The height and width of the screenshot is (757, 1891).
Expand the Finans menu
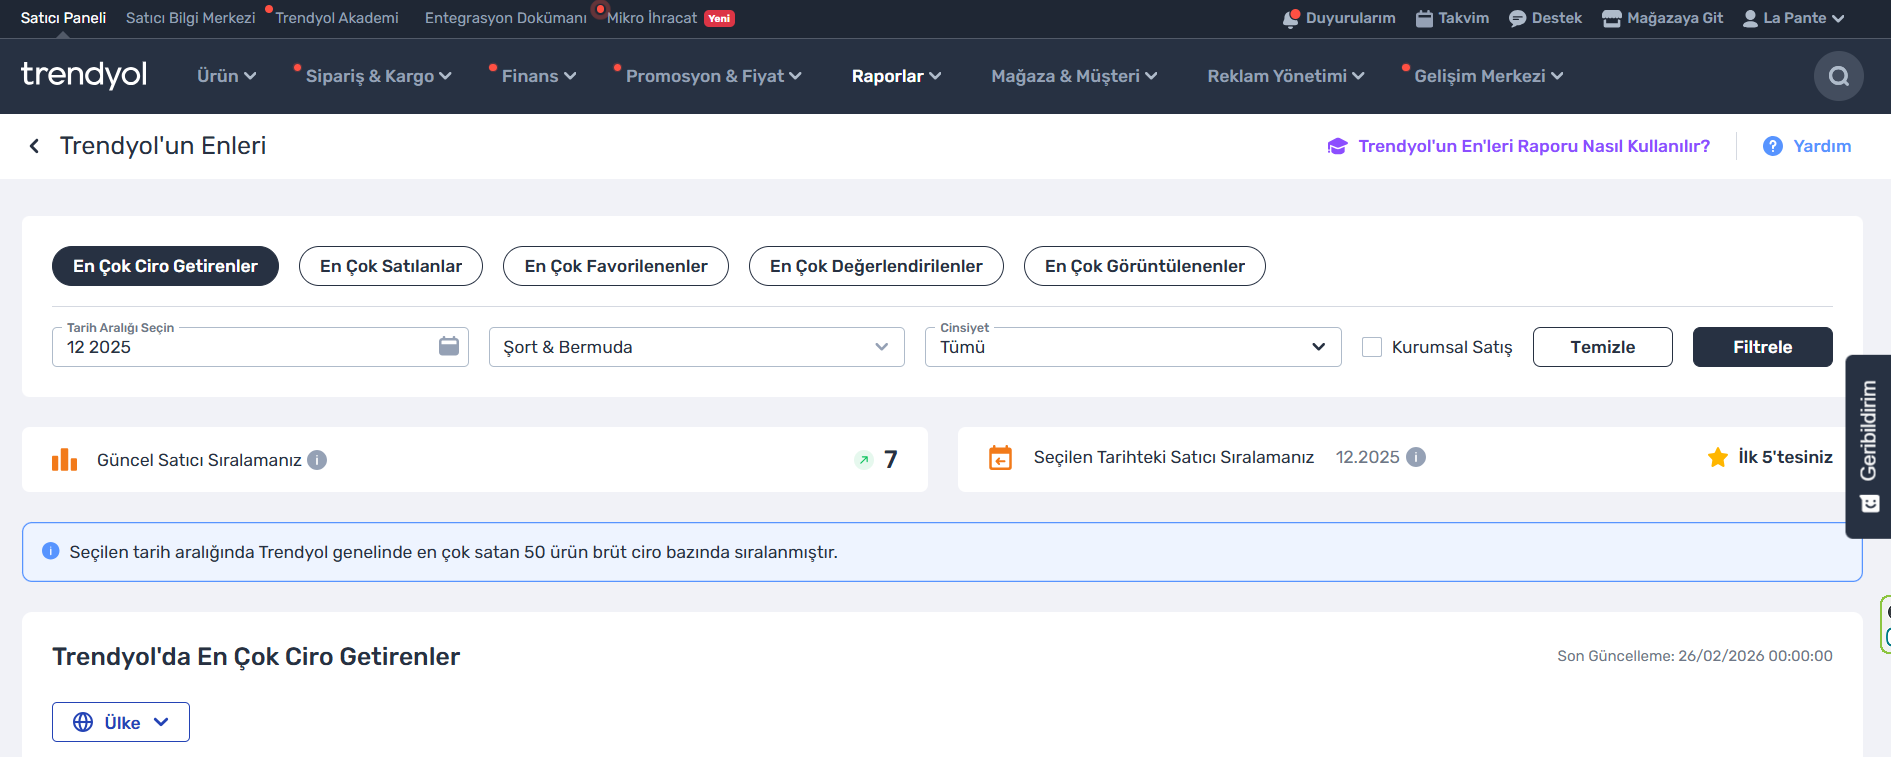(539, 76)
